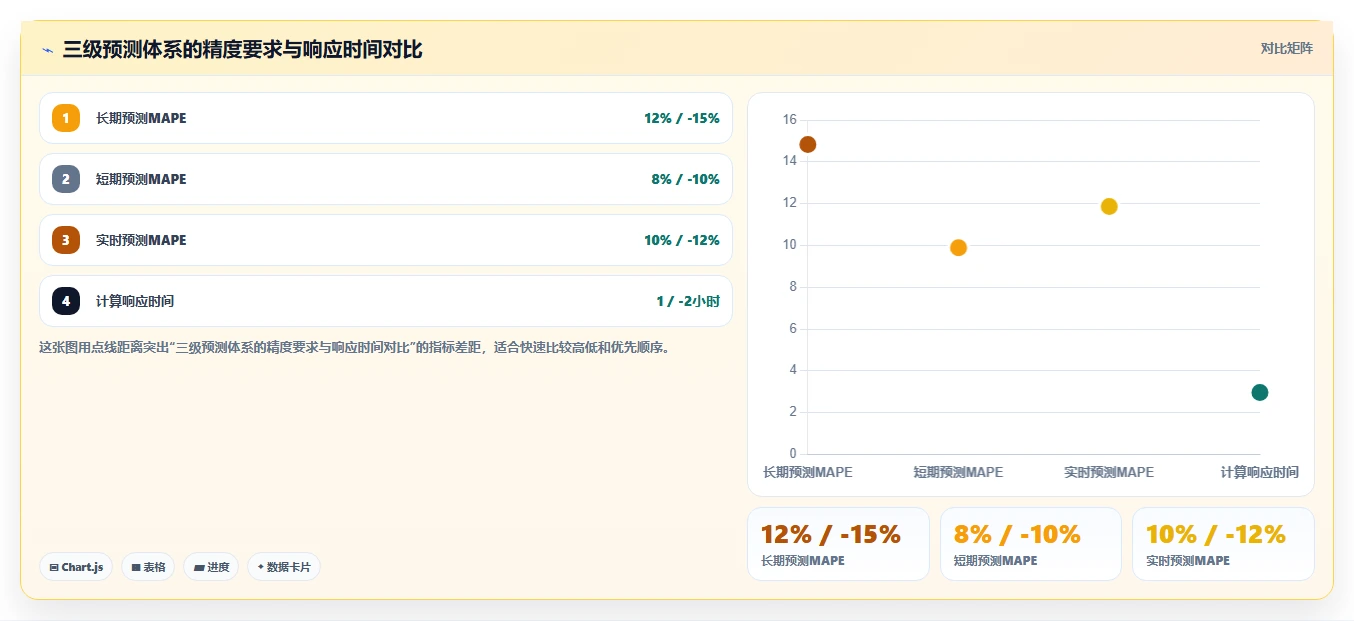
Task: Click the brown number 3 badge
Action: tap(66, 240)
